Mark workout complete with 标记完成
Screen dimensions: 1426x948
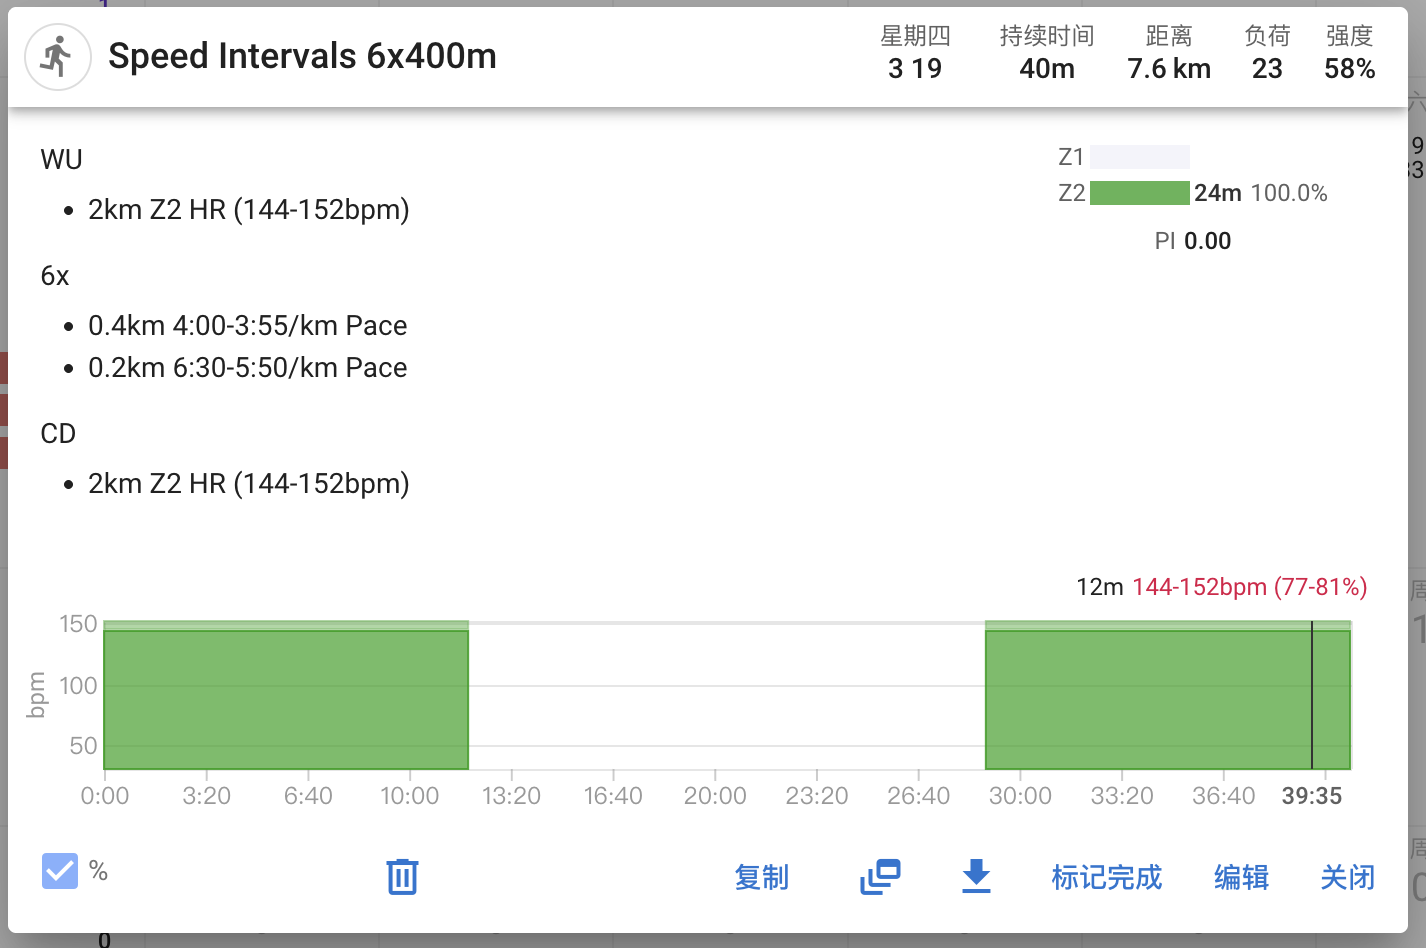click(1106, 877)
